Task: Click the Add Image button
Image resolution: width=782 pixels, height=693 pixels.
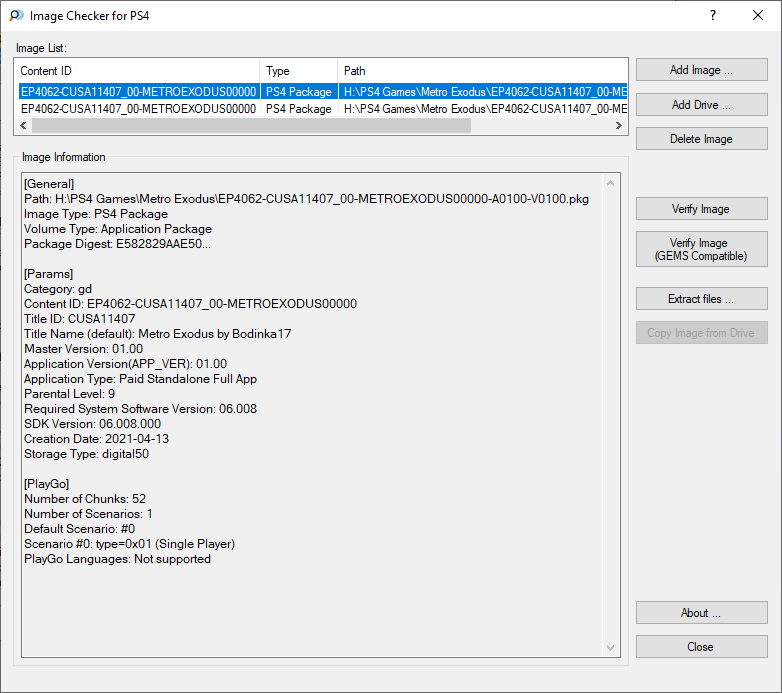Action: pyautogui.click(x=701, y=70)
